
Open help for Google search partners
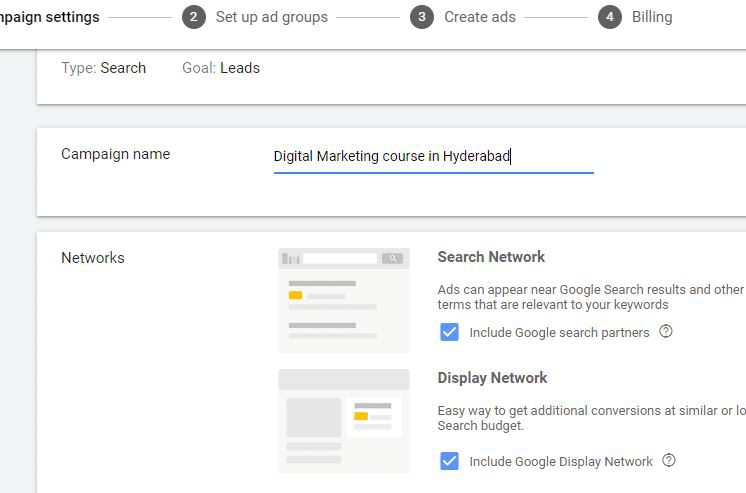[x=666, y=331]
